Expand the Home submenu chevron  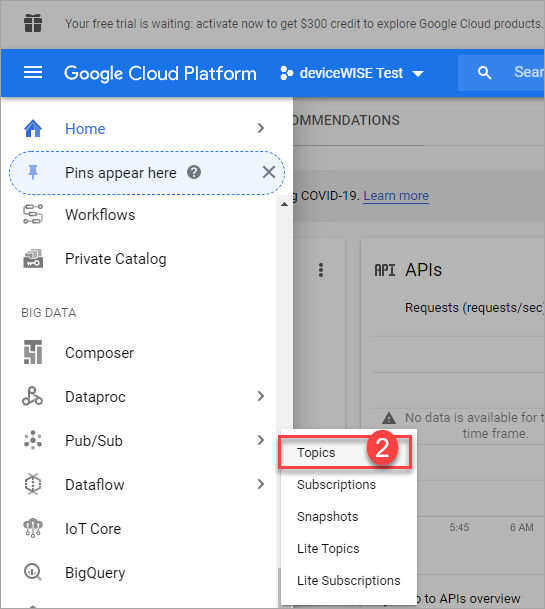(x=261, y=128)
